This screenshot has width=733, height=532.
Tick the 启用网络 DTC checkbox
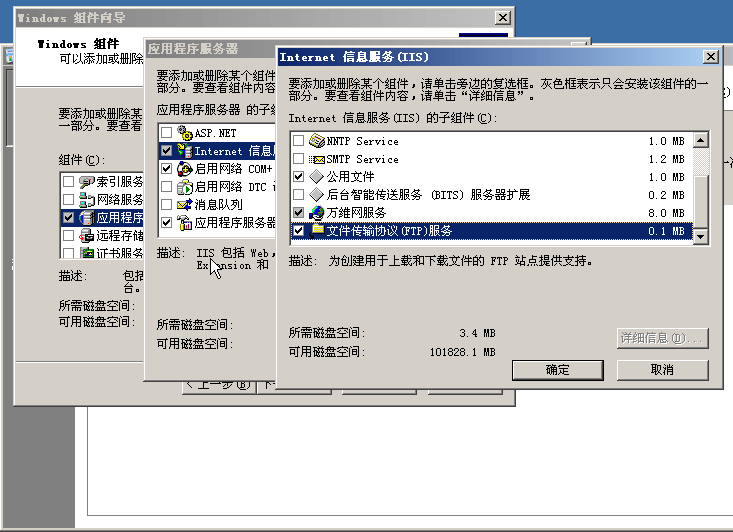pos(166,187)
